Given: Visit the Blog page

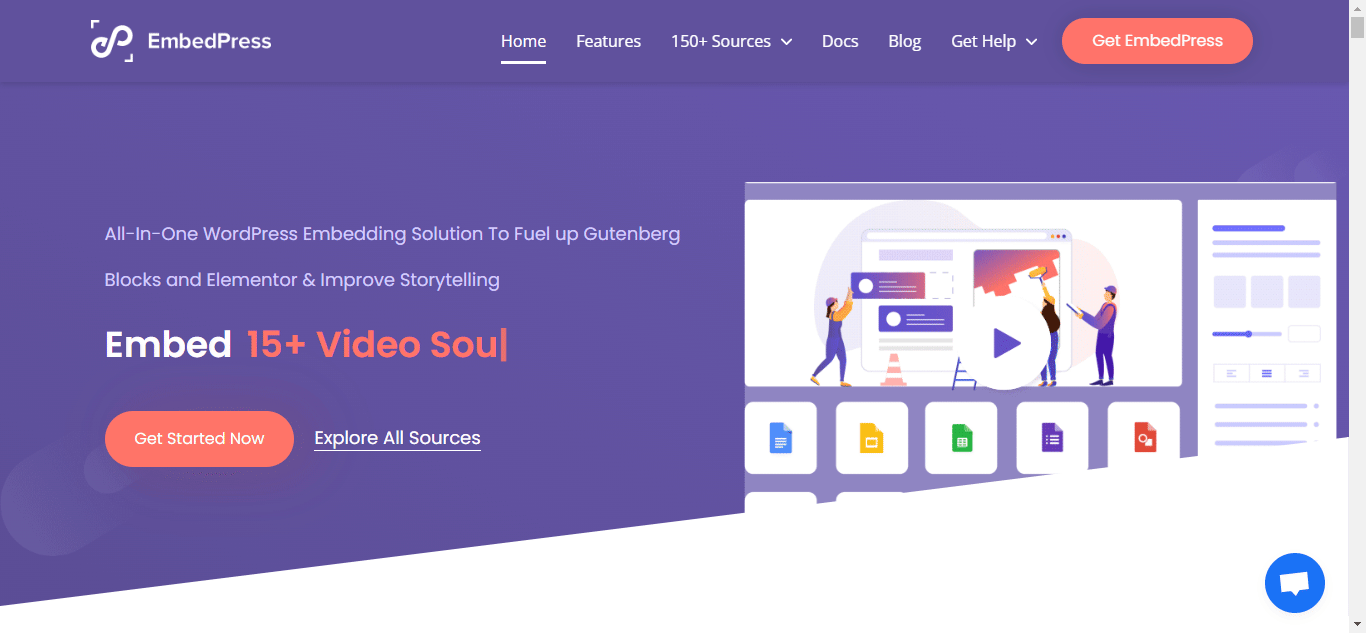Looking at the screenshot, I should [904, 41].
